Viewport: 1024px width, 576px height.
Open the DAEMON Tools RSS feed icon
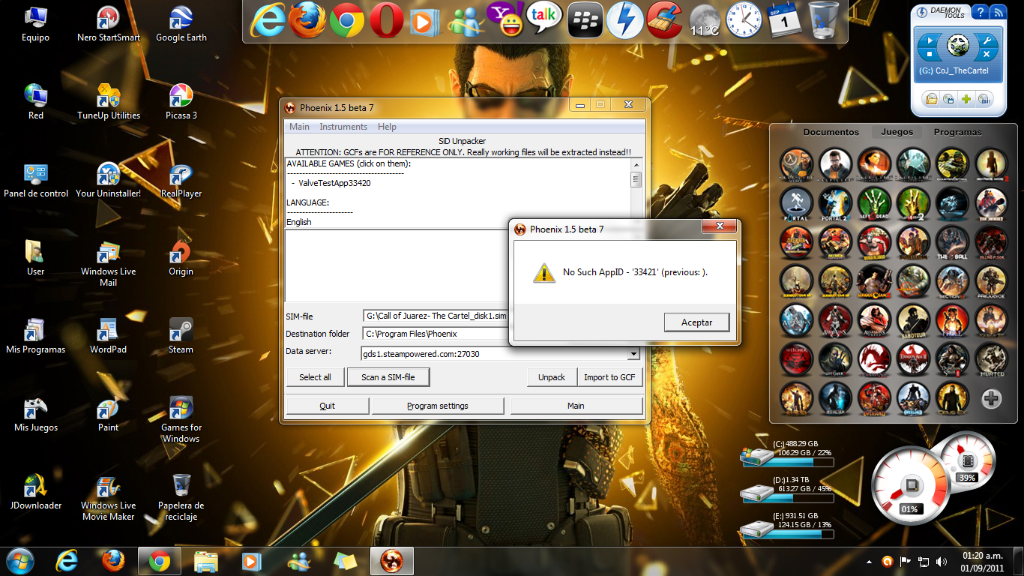pyautogui.click(x=998, y=12)
